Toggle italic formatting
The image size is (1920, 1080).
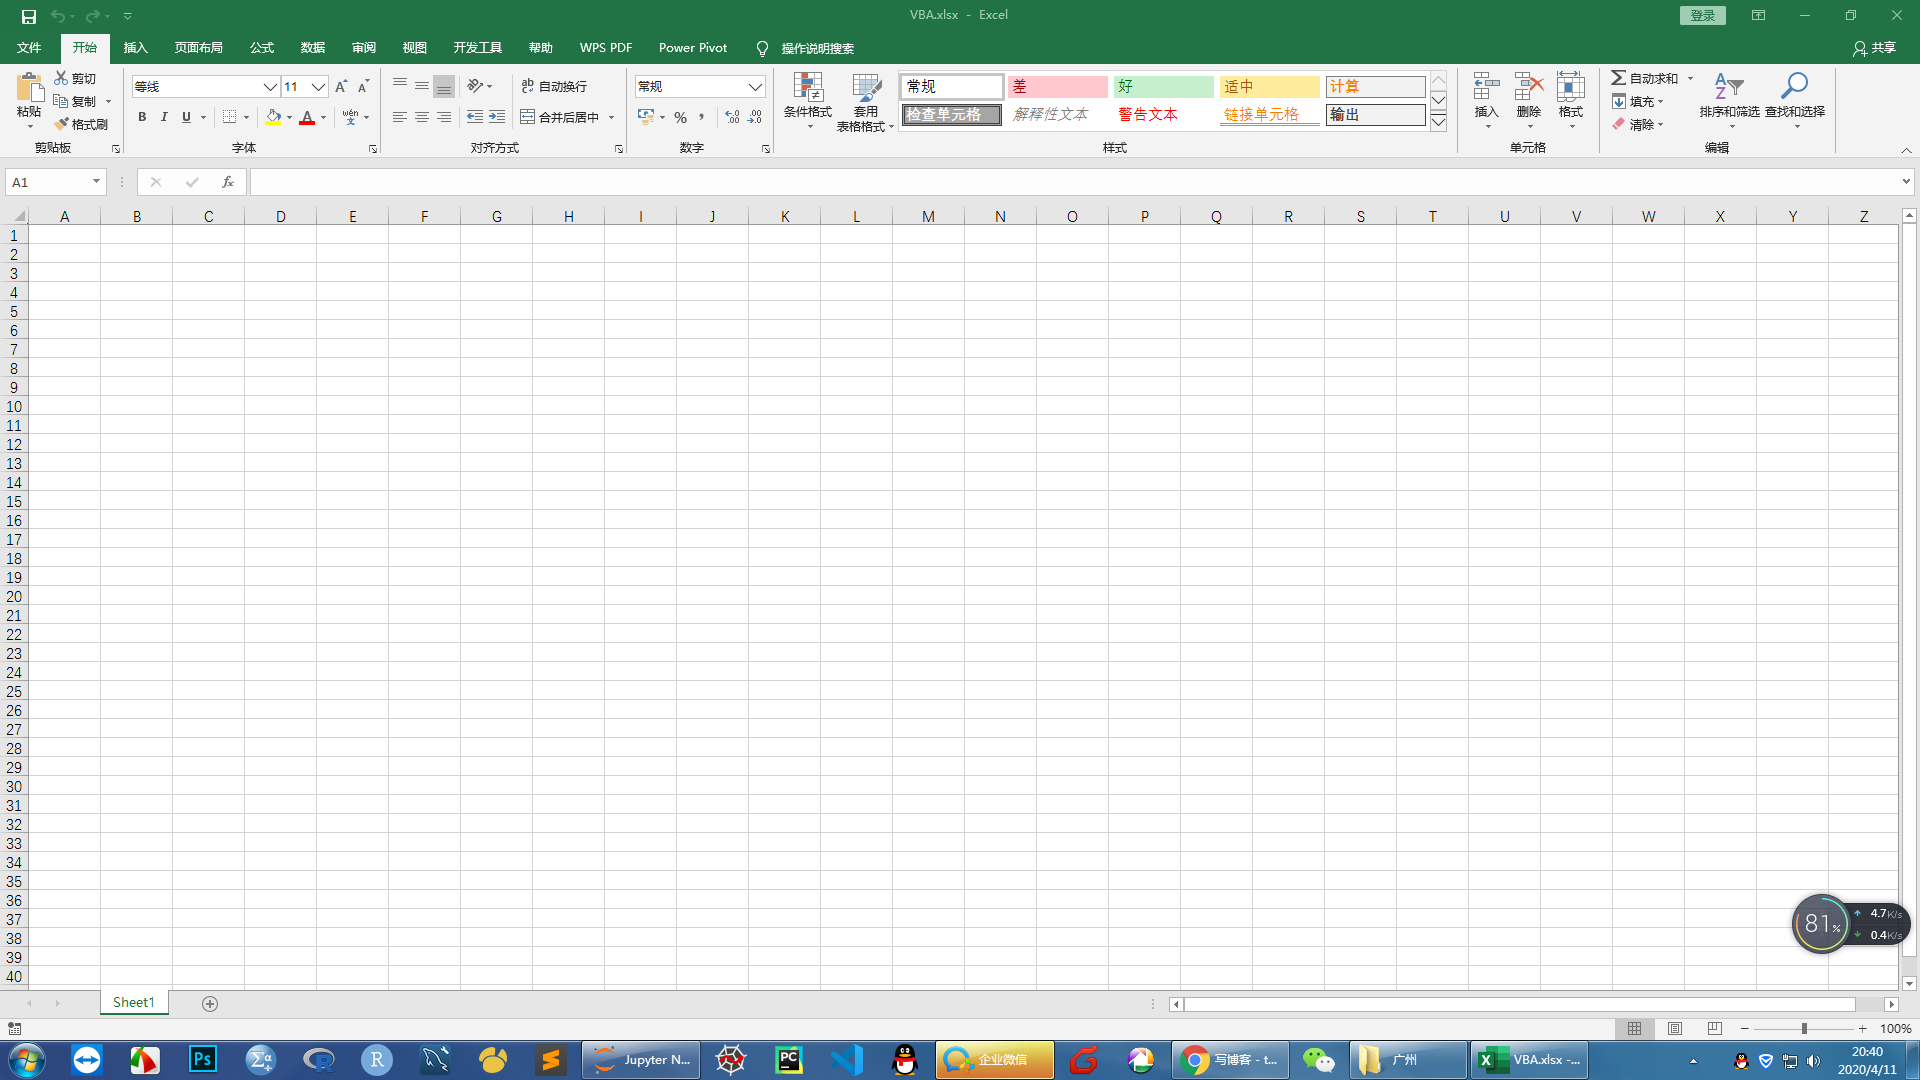pos(164,117)
